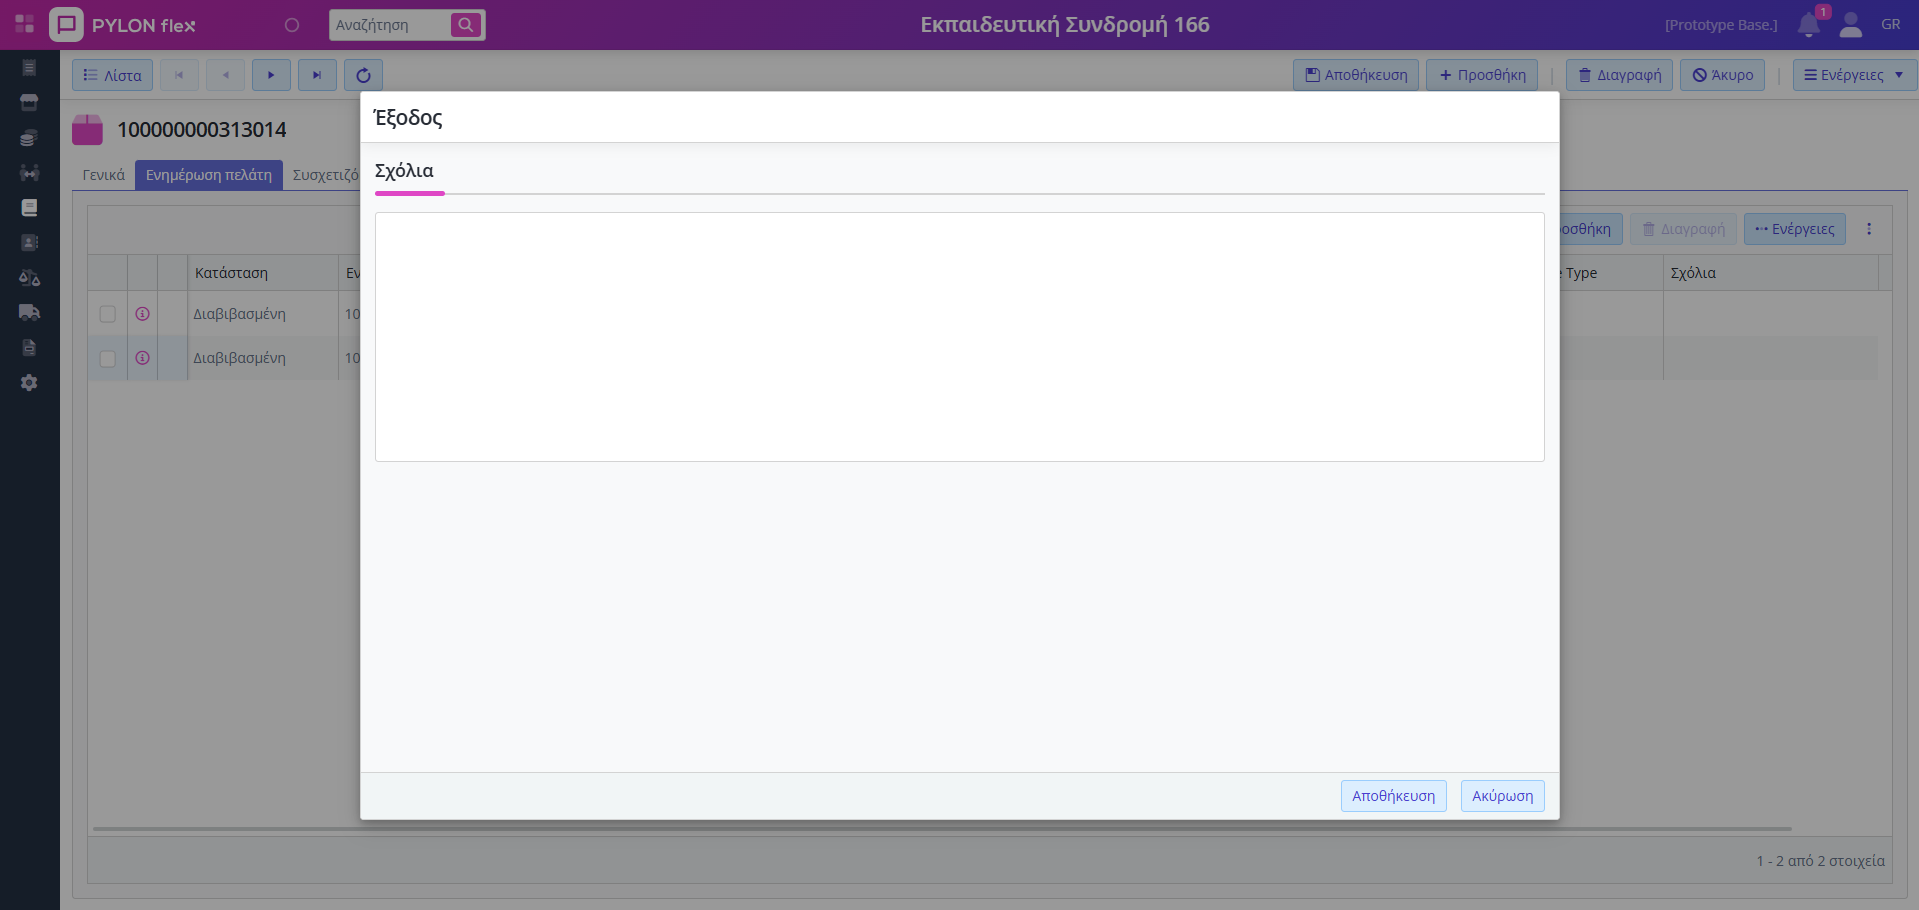Click the coins stack sidebar icon
Screen dimensions: 1919x910
pos(29,138)
